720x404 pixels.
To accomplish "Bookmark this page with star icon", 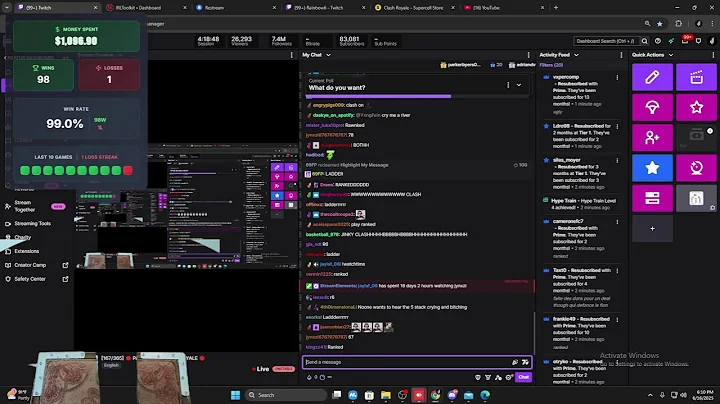I will click(660, 24).
